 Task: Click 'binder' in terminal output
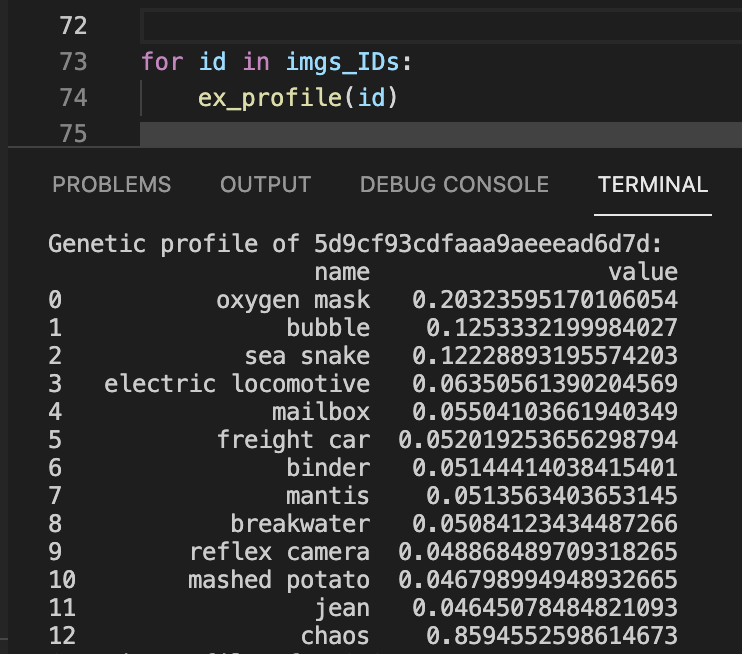click(x=328, y=468)
